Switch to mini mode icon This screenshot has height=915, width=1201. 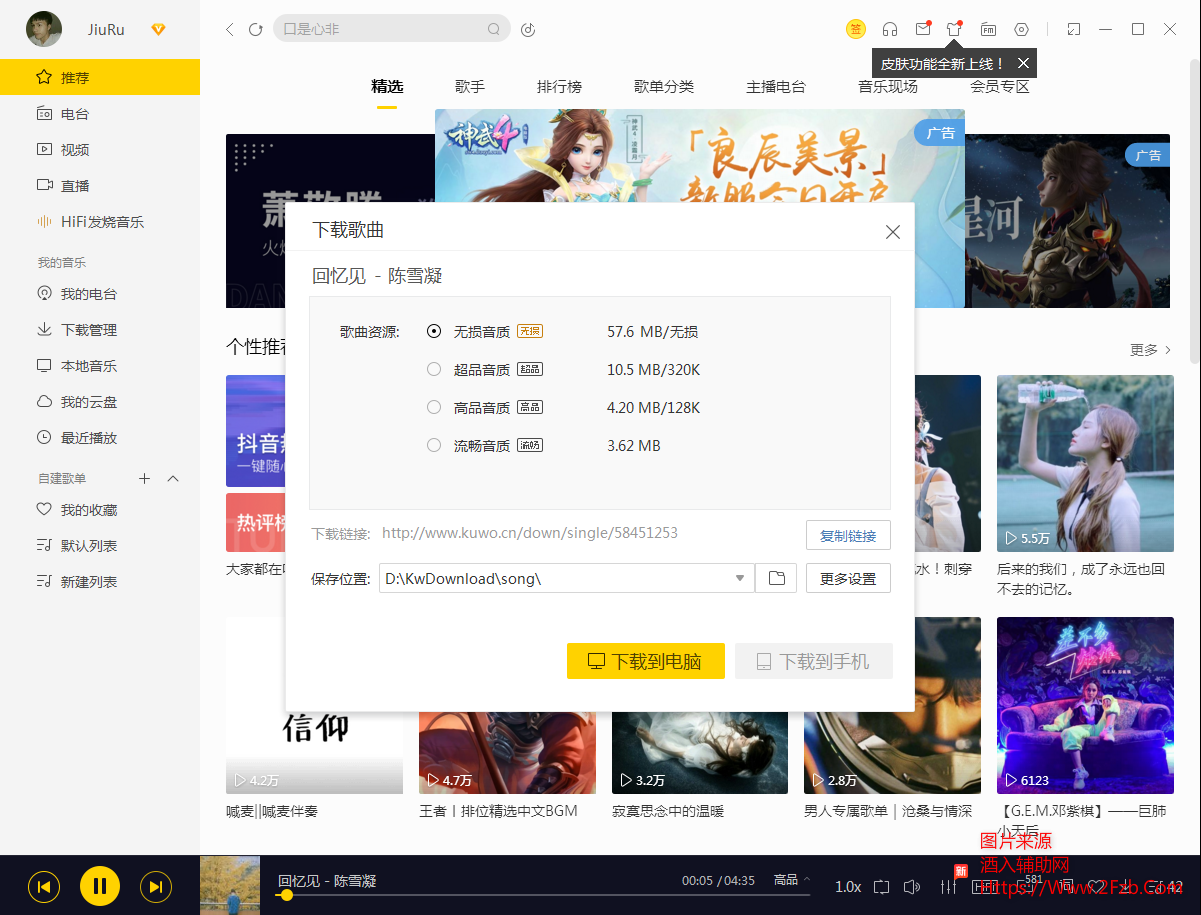point(1073,29)
